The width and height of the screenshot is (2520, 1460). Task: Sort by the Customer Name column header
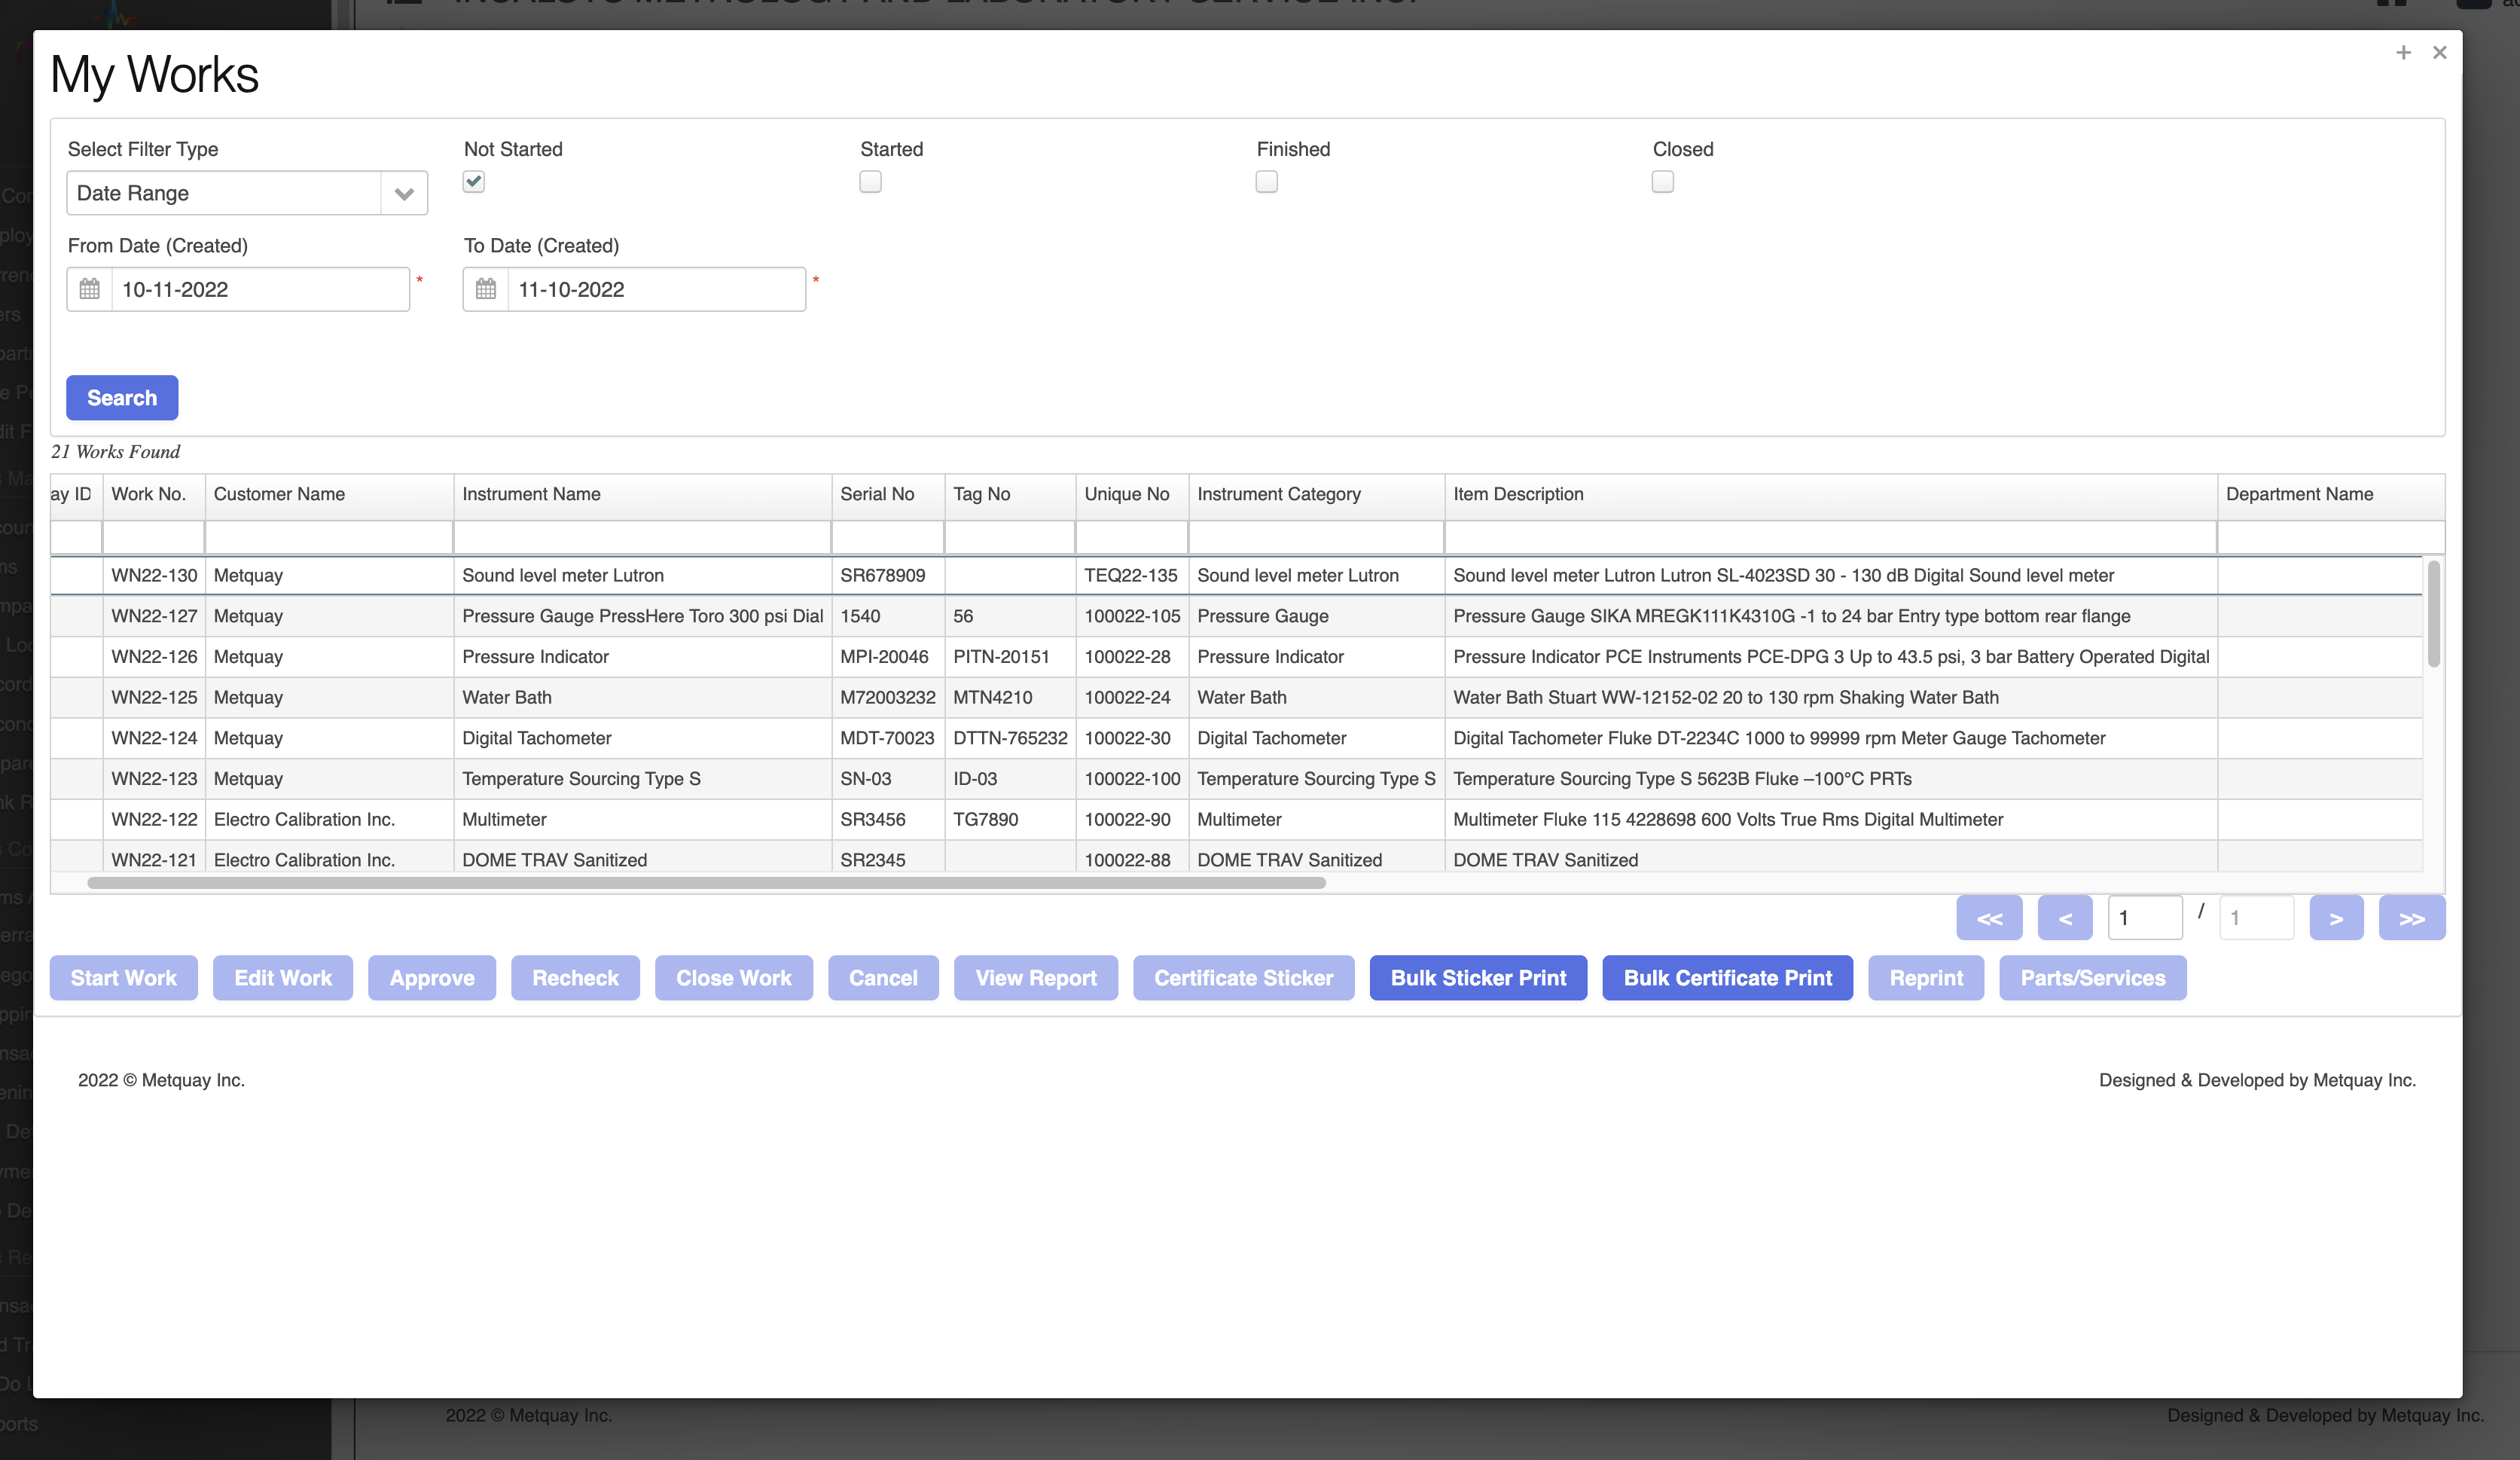click(279, 494)
